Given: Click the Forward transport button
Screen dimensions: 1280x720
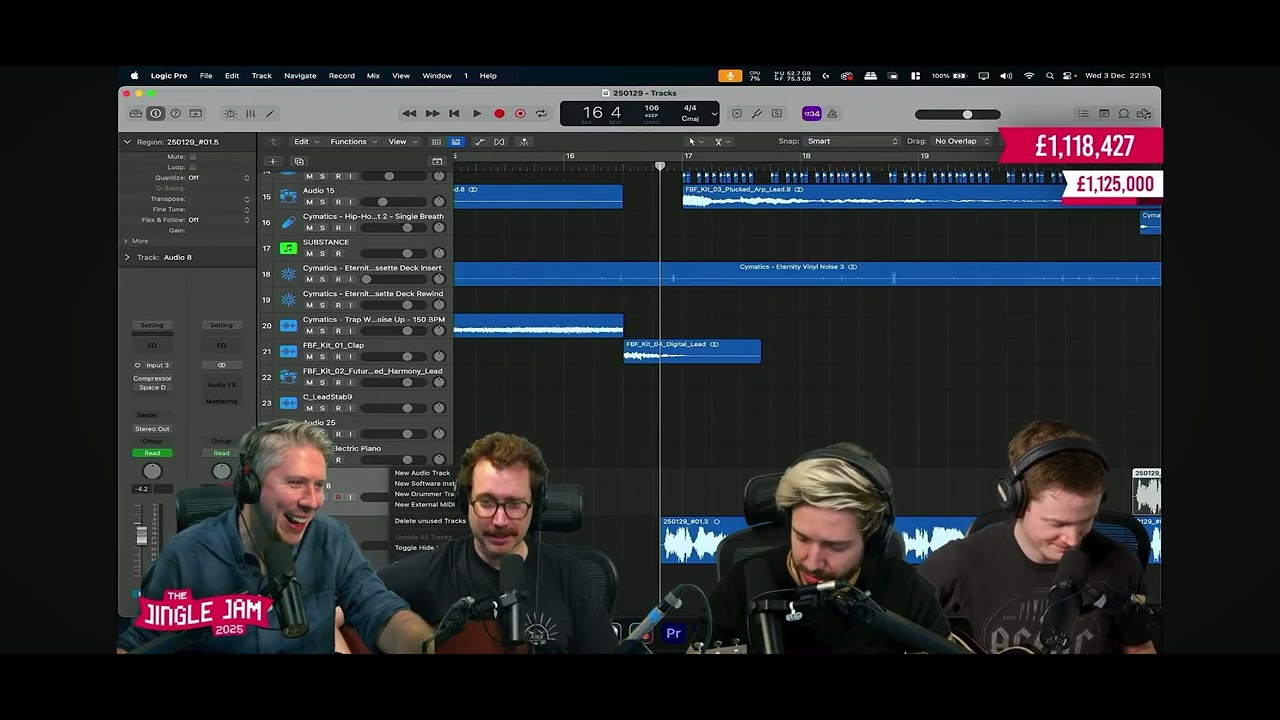Looking at the screenshot, I should [432, 114].
